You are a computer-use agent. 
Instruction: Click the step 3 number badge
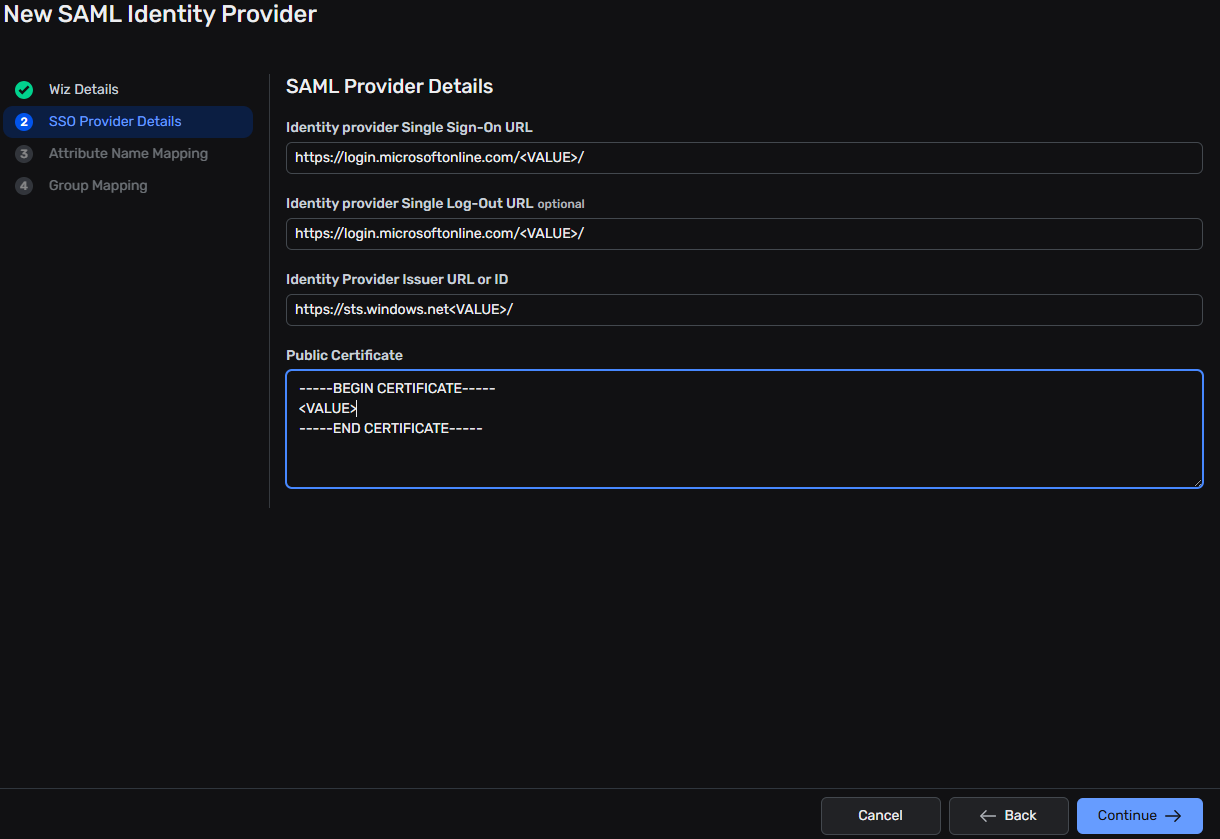click(x=24, y=154)
